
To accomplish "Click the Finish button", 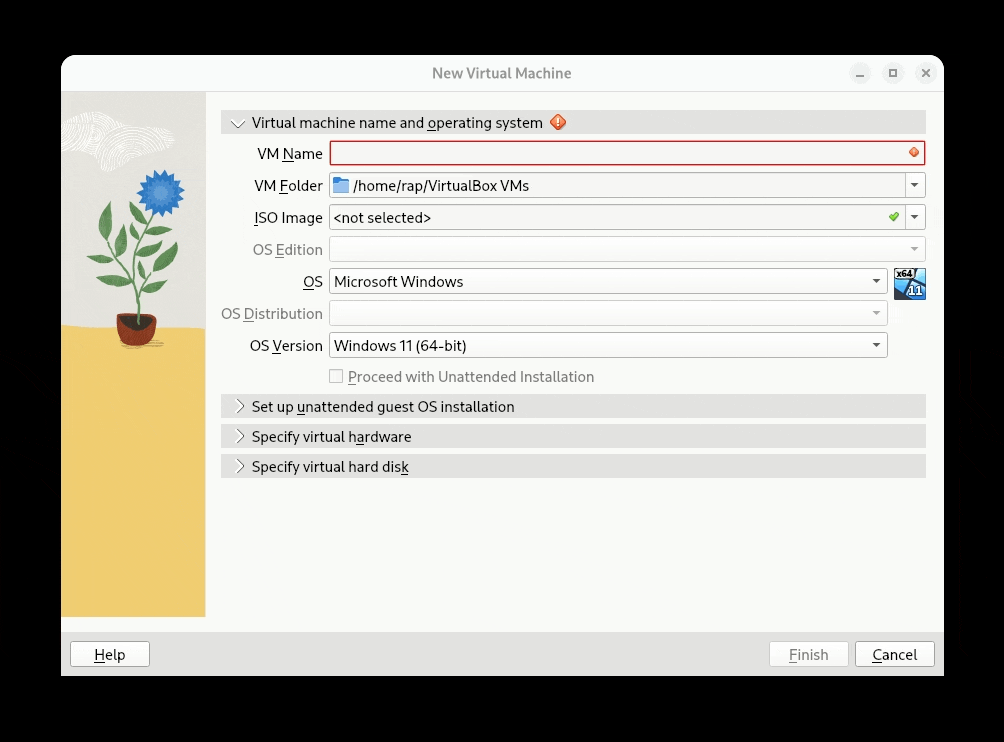I will point(808,655).
